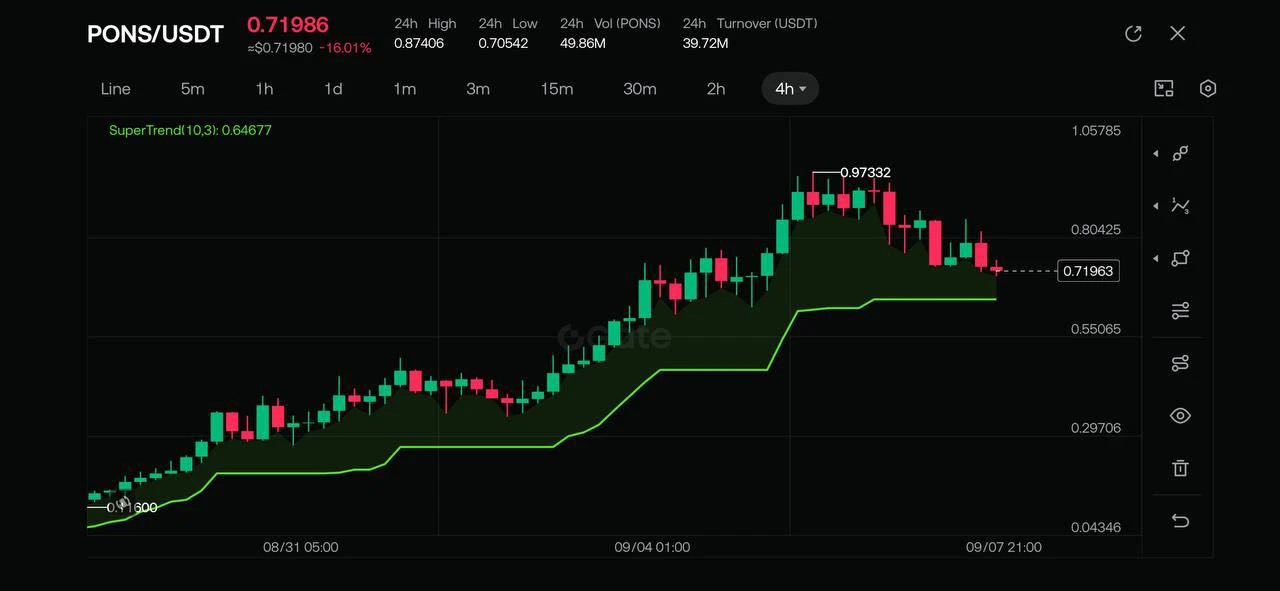Select the 5m timeframe
The width and height of the screenshot is (1280, 591).
point(193,89)
